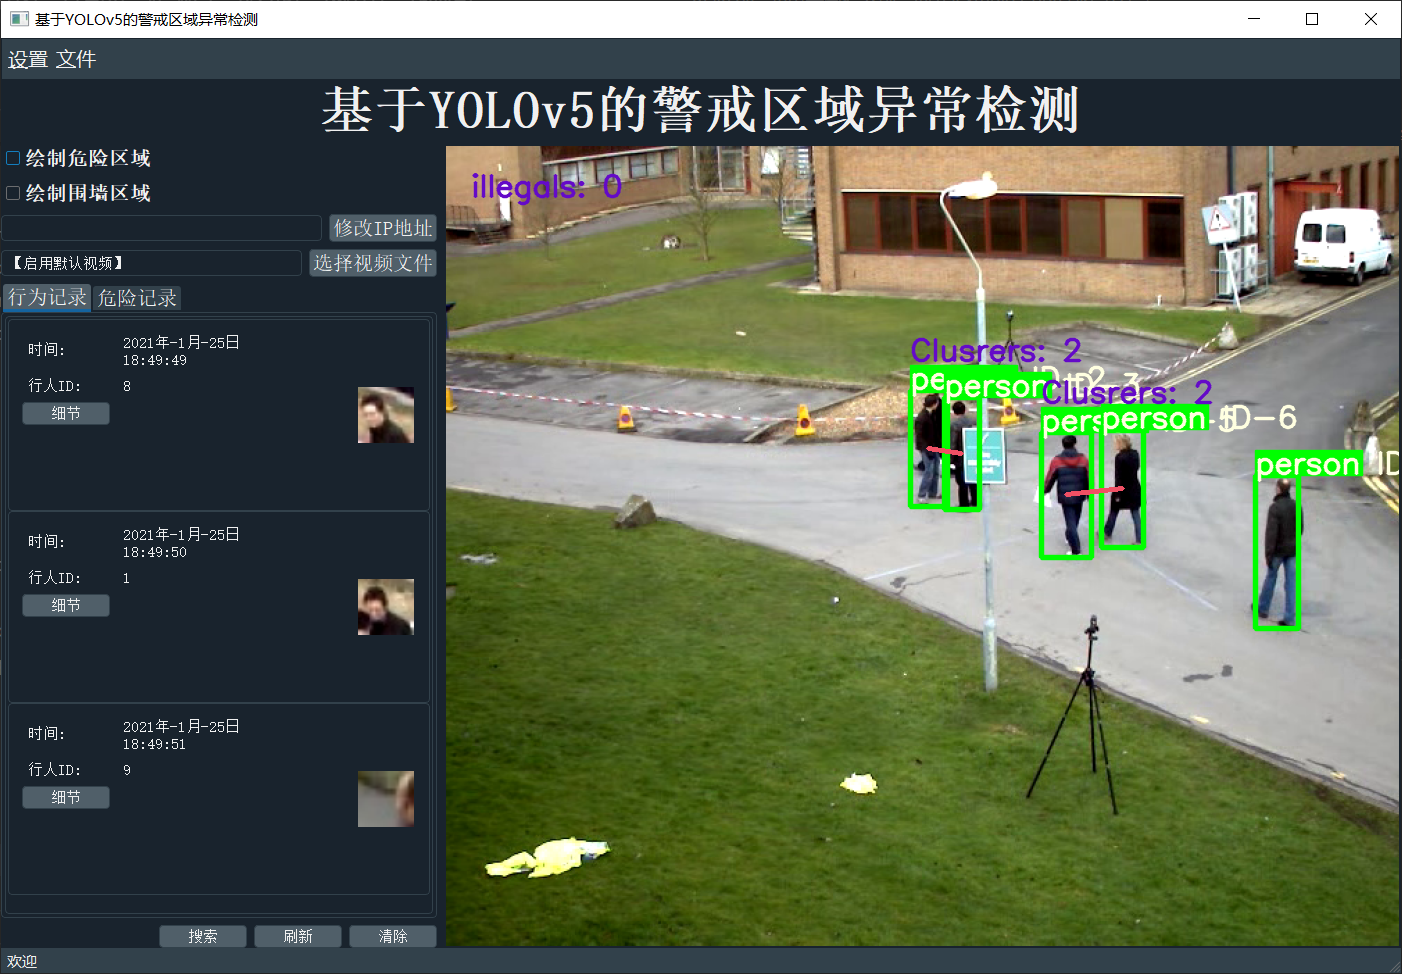Viewport: 1402px width, 974px height.
Task: Open the 设置 menu
Action: (28, 59)
